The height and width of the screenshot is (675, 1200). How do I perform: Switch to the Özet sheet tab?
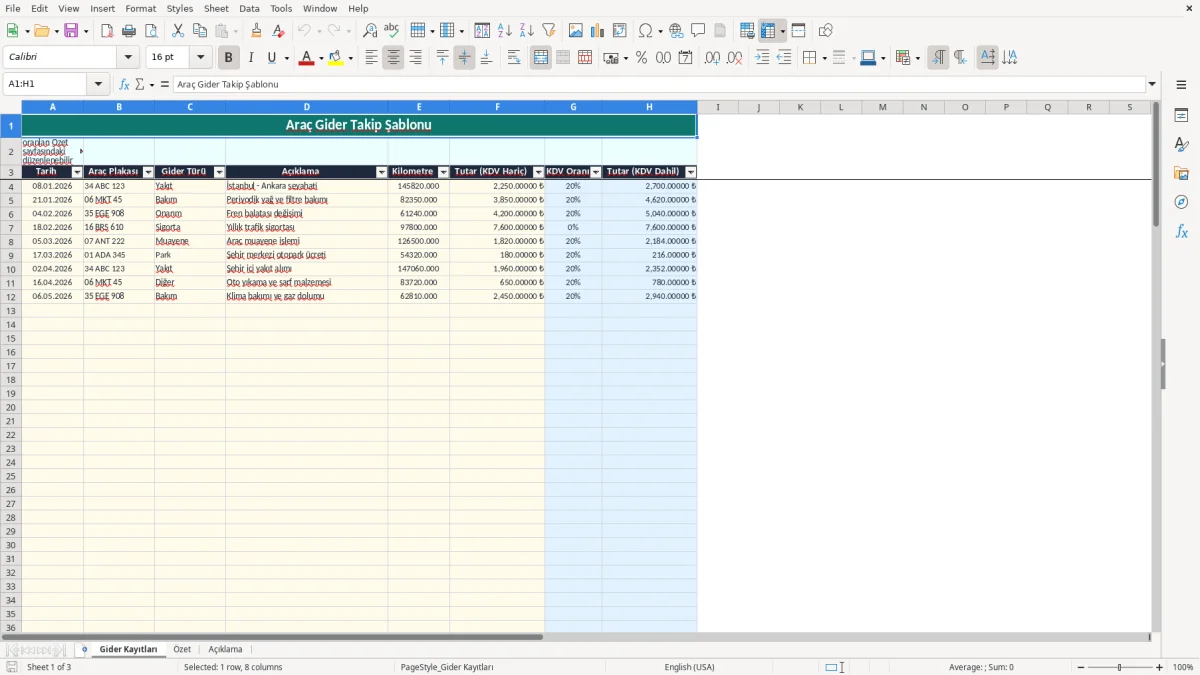(x=182, y=650)
